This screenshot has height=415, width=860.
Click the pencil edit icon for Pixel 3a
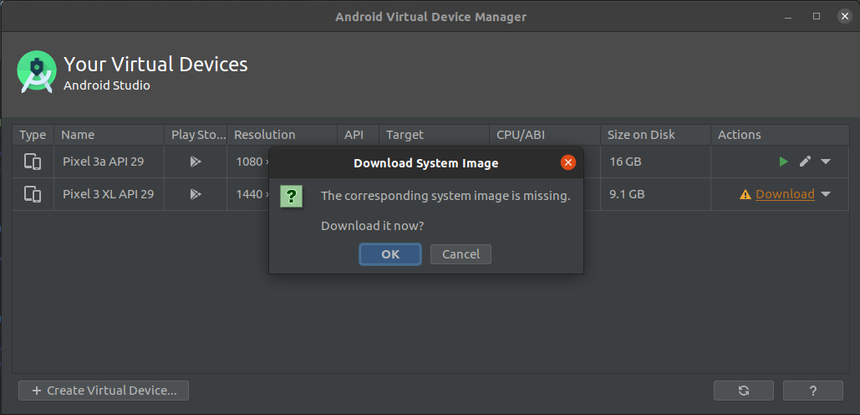(x=805, y=162)
